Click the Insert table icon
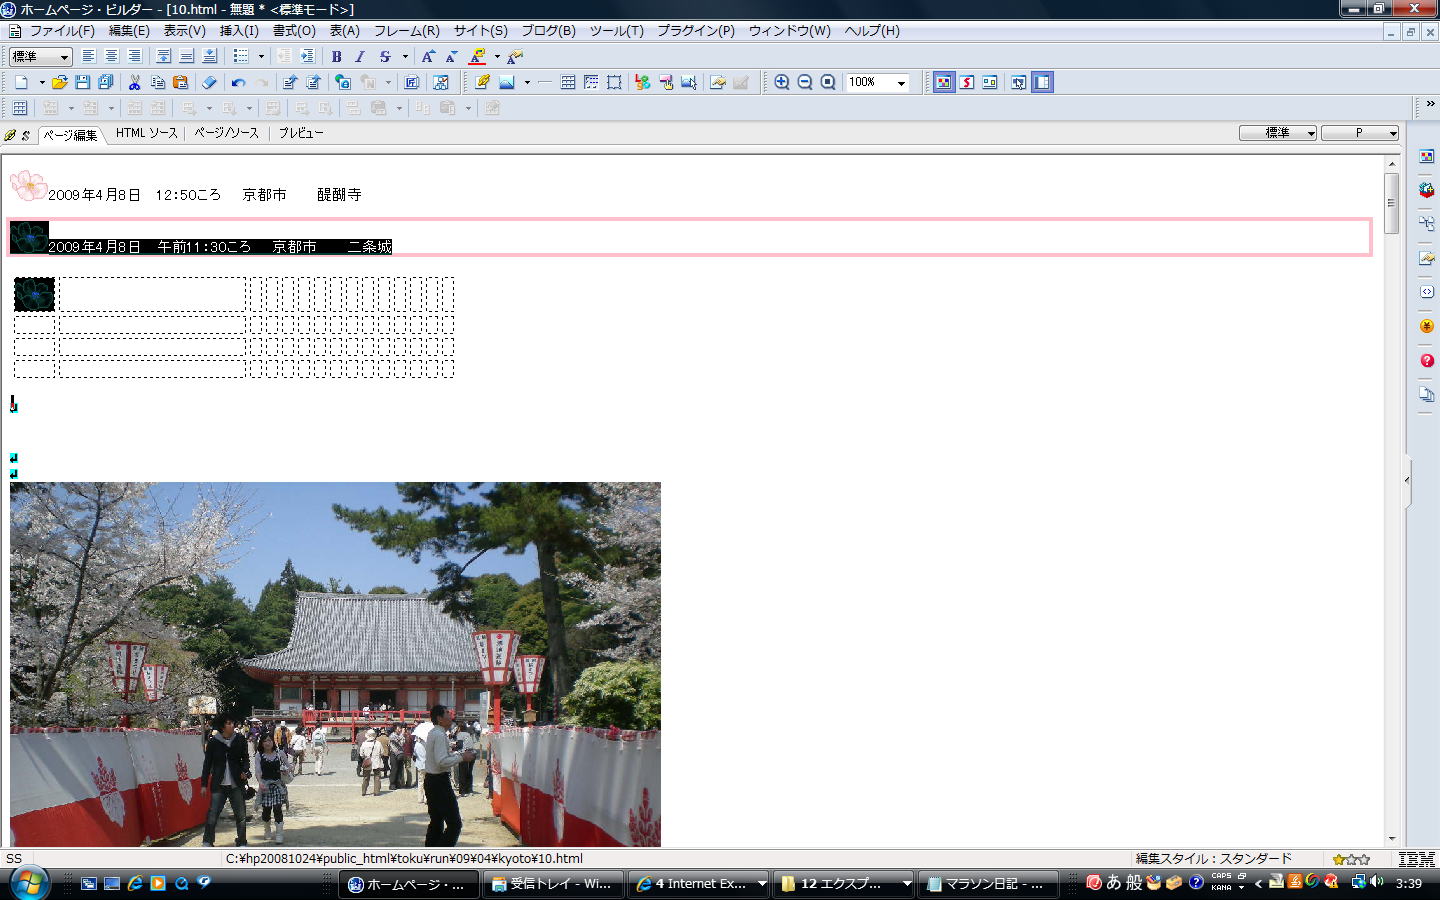 tap(568, 83)
